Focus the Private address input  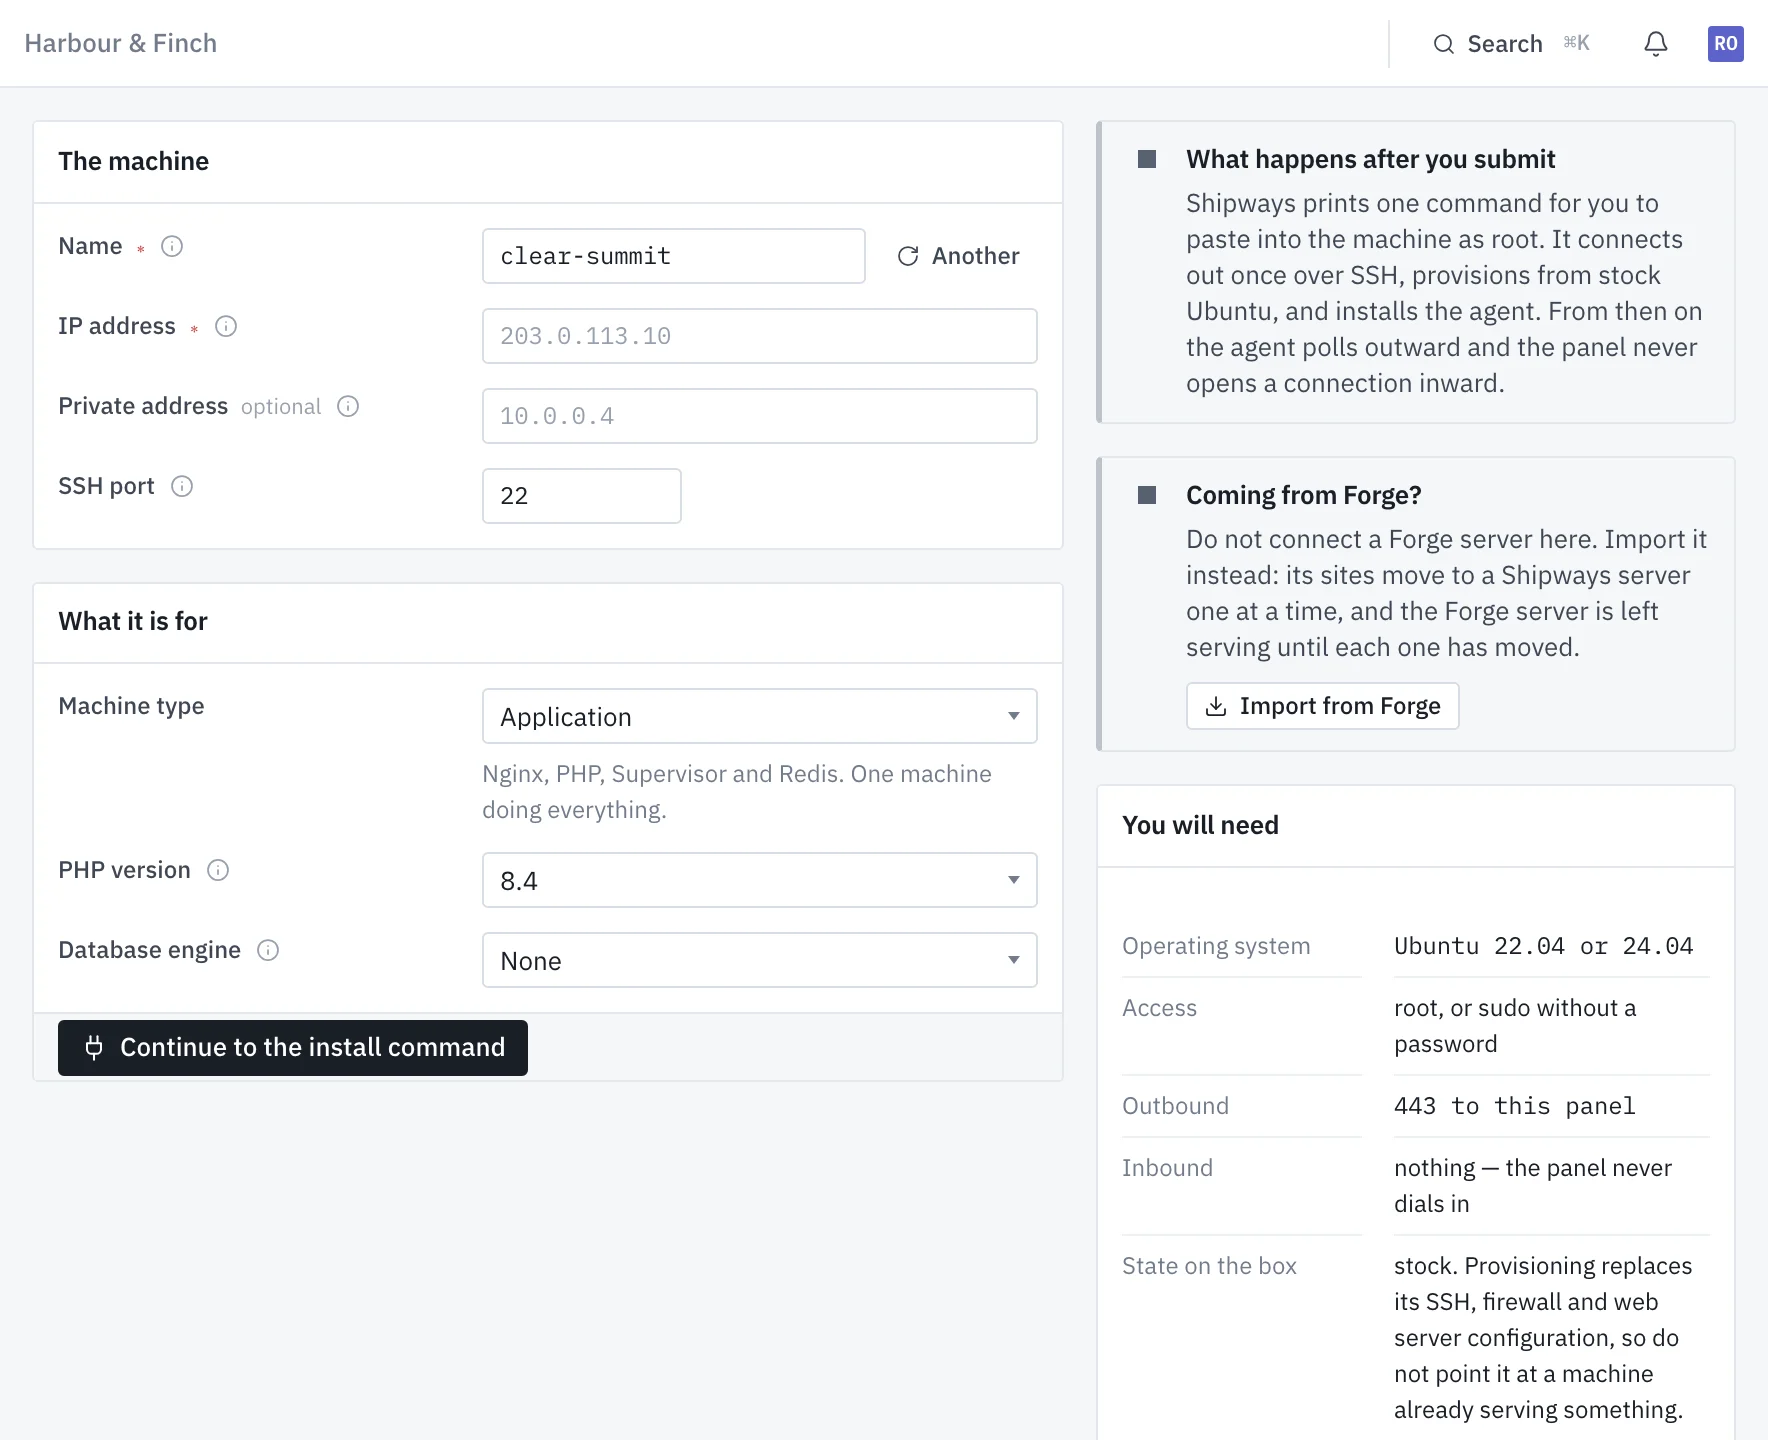tap(759, 416)
